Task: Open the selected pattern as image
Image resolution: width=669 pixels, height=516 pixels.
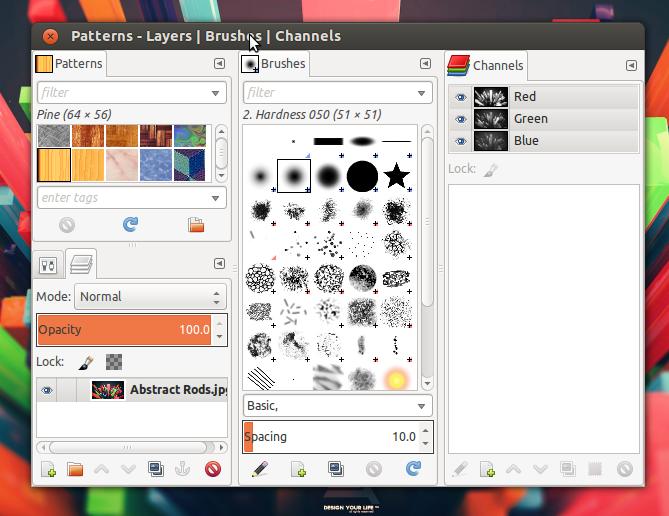Action: [195, 225]
